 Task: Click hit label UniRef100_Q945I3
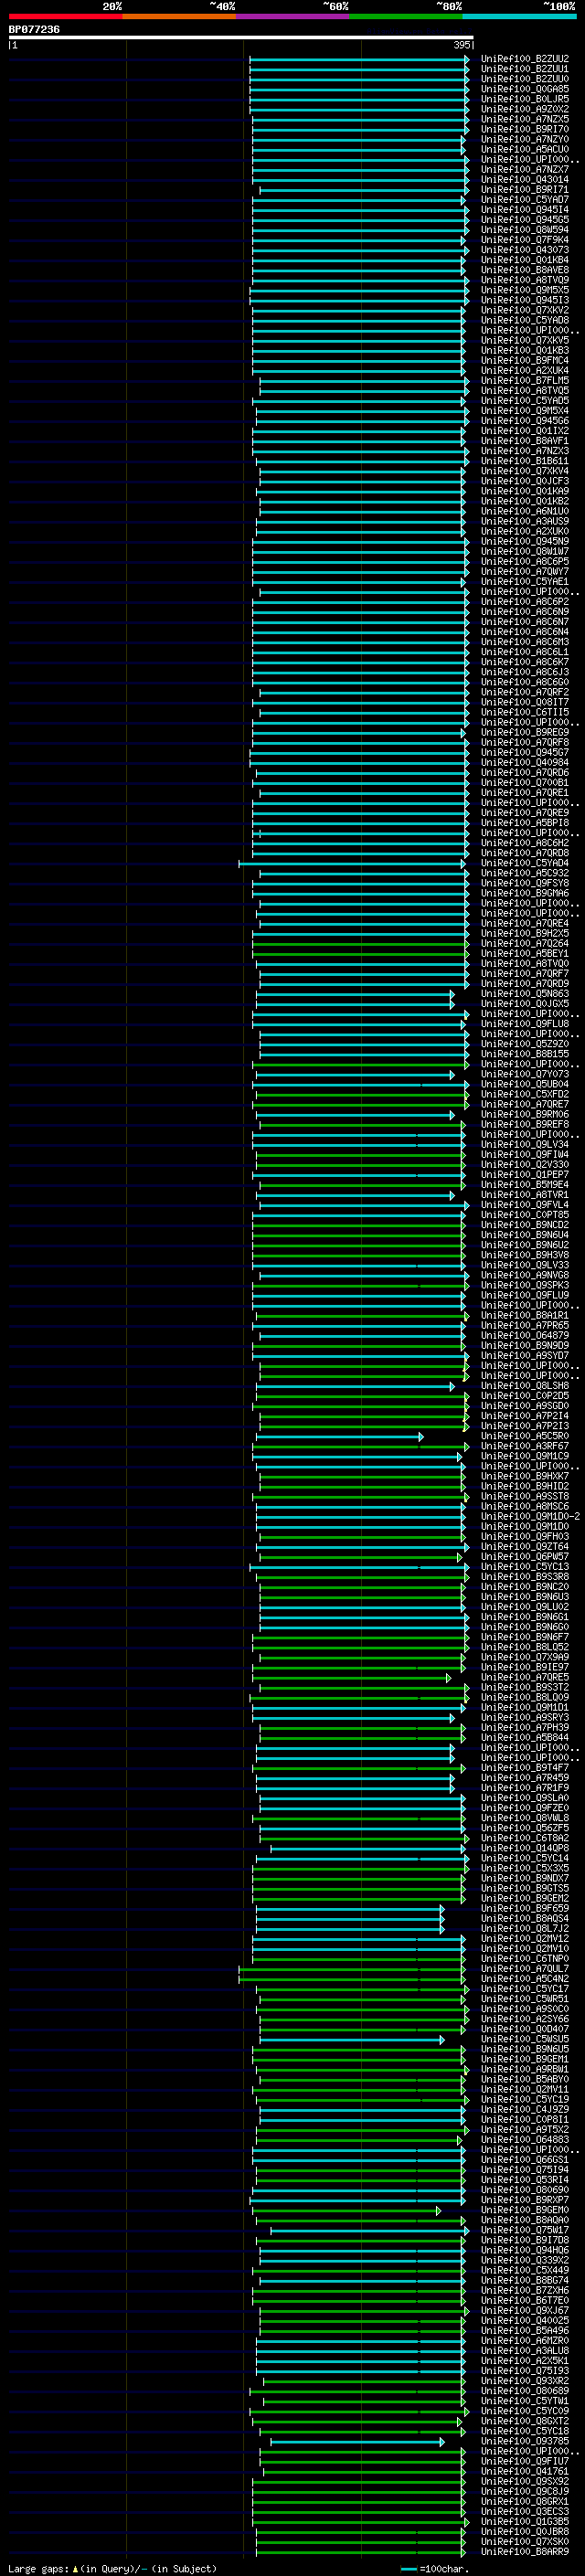525,300
